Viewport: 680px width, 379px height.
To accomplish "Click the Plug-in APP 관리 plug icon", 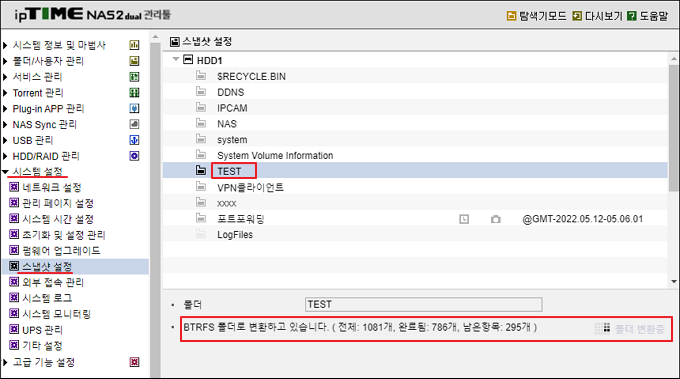I will tap(134, 108).
